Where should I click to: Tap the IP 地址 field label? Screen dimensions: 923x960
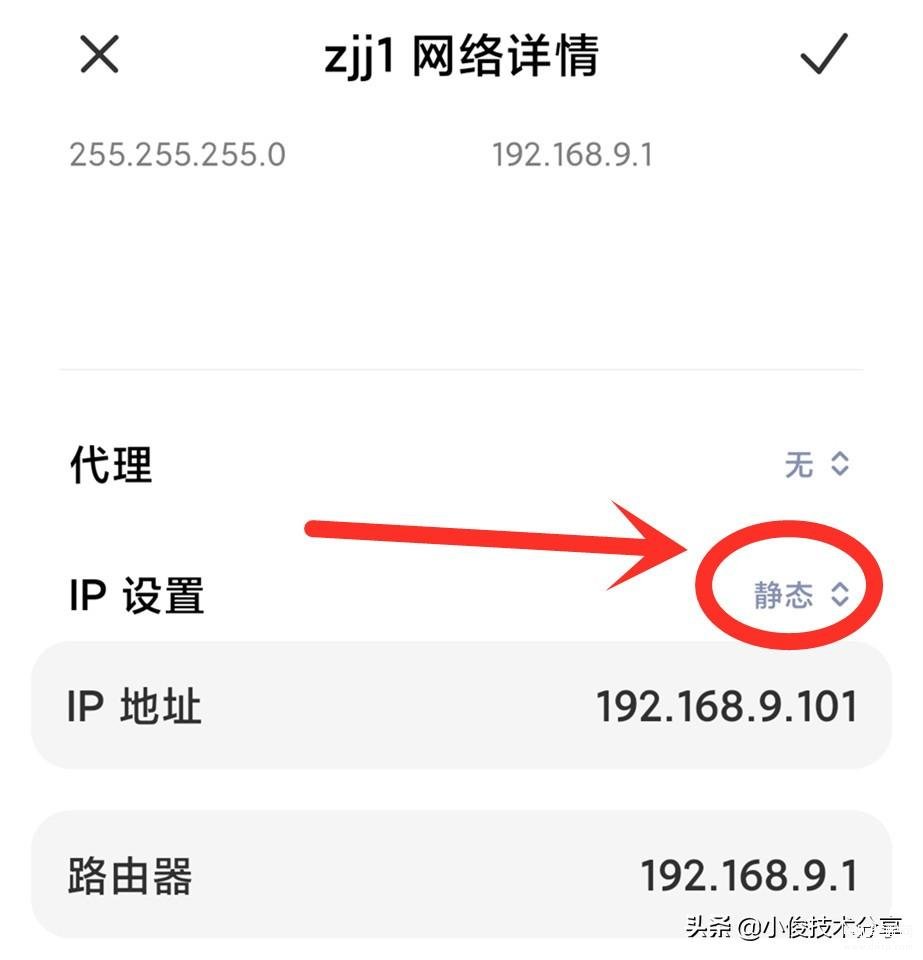[134, 707]
